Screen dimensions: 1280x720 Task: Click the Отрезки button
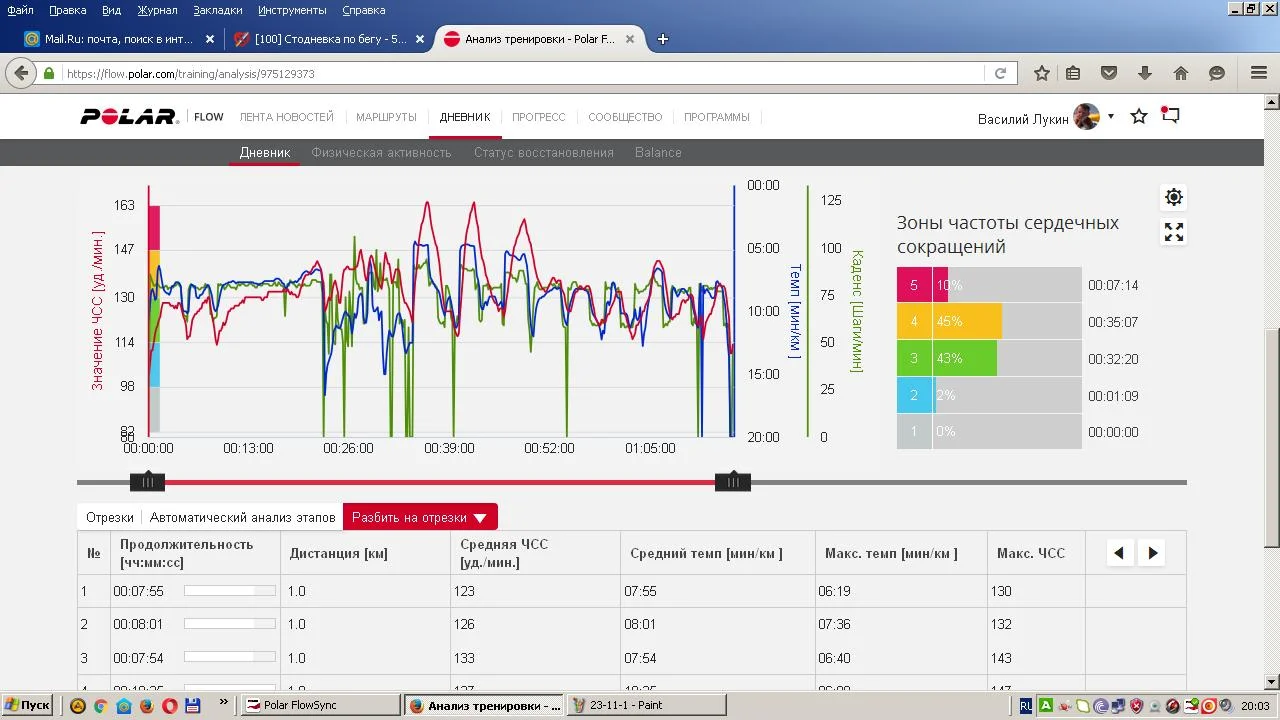coord(110,517)
